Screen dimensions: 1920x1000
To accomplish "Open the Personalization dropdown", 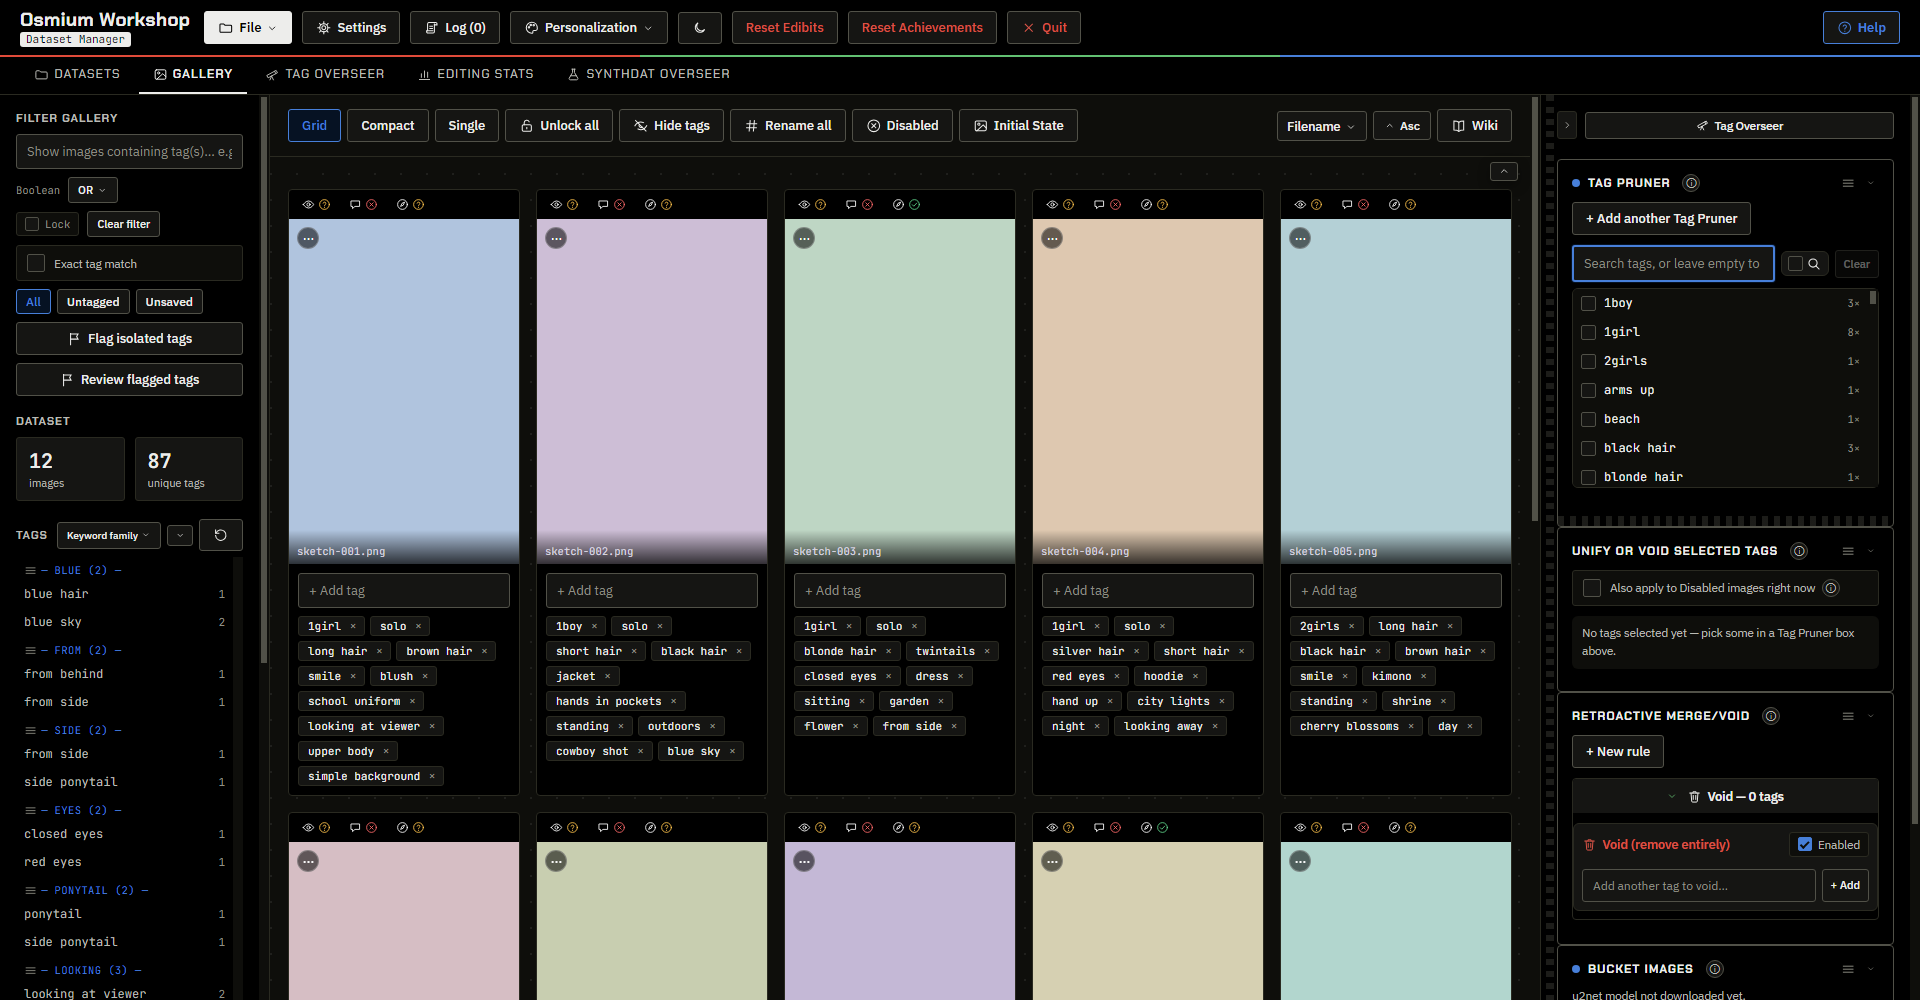I will coord(589,28).
